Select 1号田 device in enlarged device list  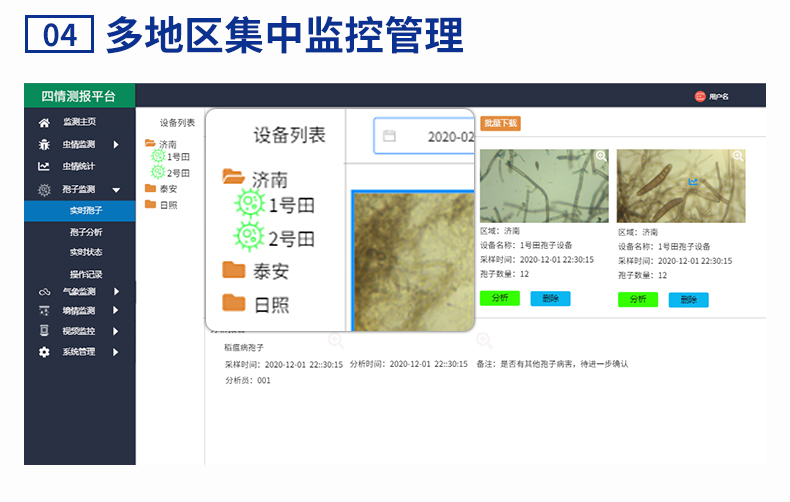(290, 205)
